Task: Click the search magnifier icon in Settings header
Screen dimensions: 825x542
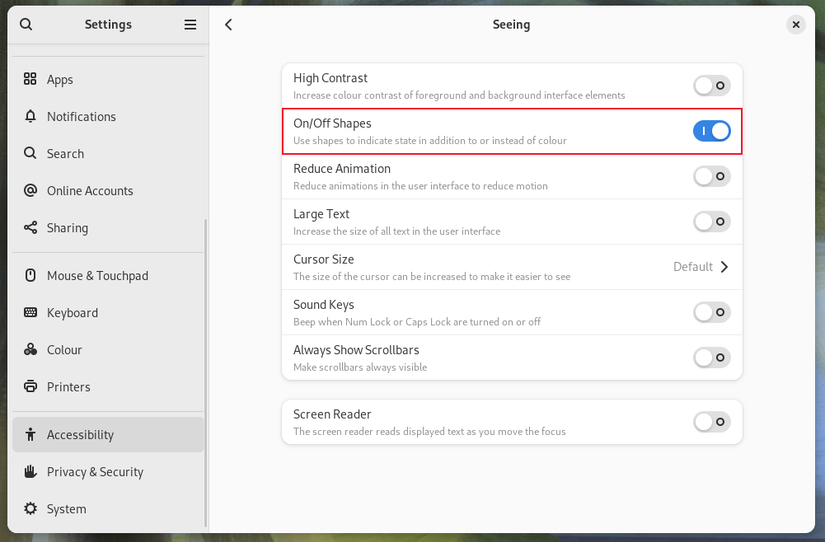Action: [26, 24]
